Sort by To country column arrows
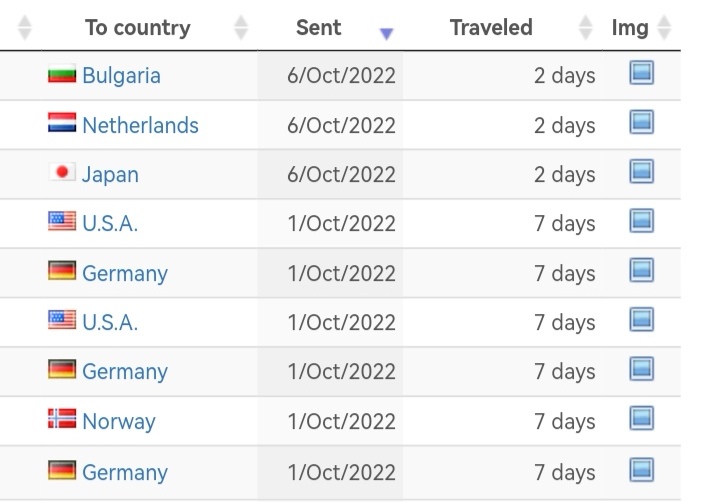The width and height of the screenshot is (712, 502). [x=241, y=28]
